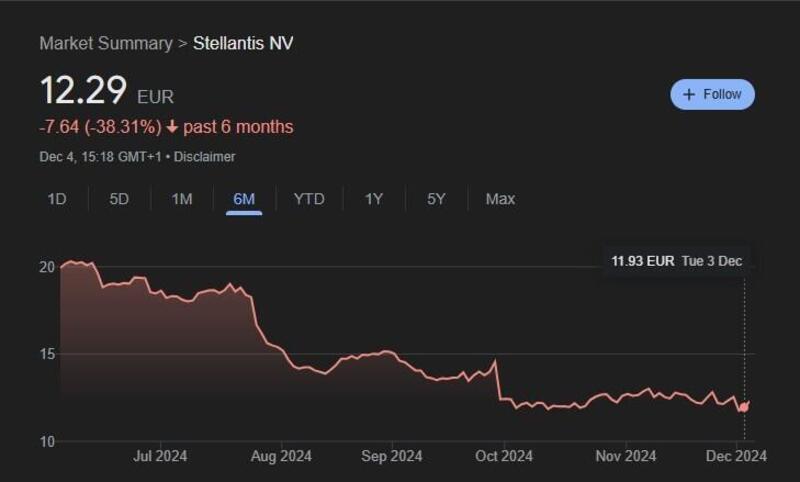Open the Disclaimer link

[x=205, y=157]
